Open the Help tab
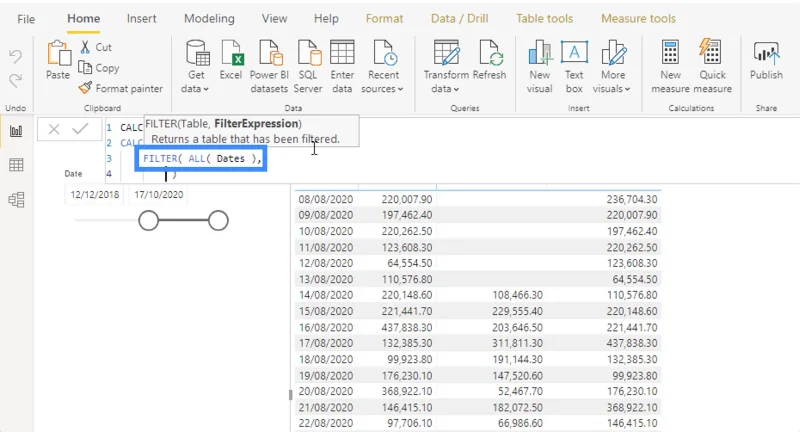Image resolution: width=800 pixels, height=432 pixels. click(326, 19)
